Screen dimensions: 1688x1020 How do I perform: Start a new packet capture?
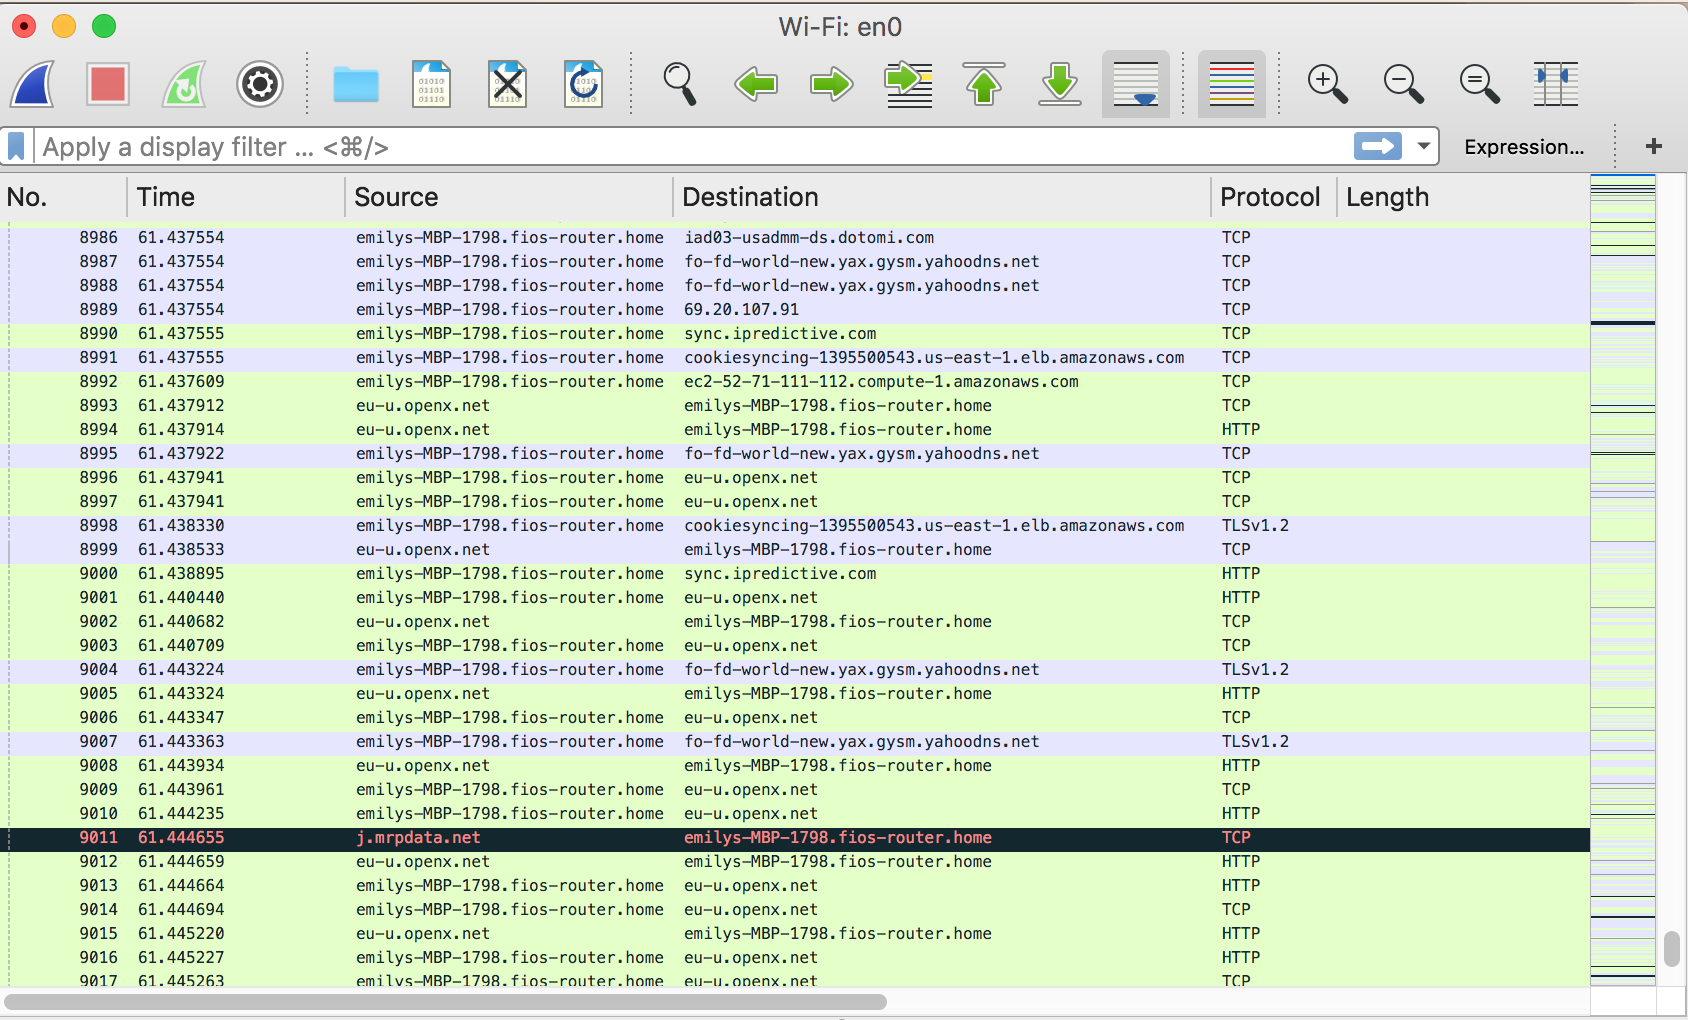tap(31, 84)
